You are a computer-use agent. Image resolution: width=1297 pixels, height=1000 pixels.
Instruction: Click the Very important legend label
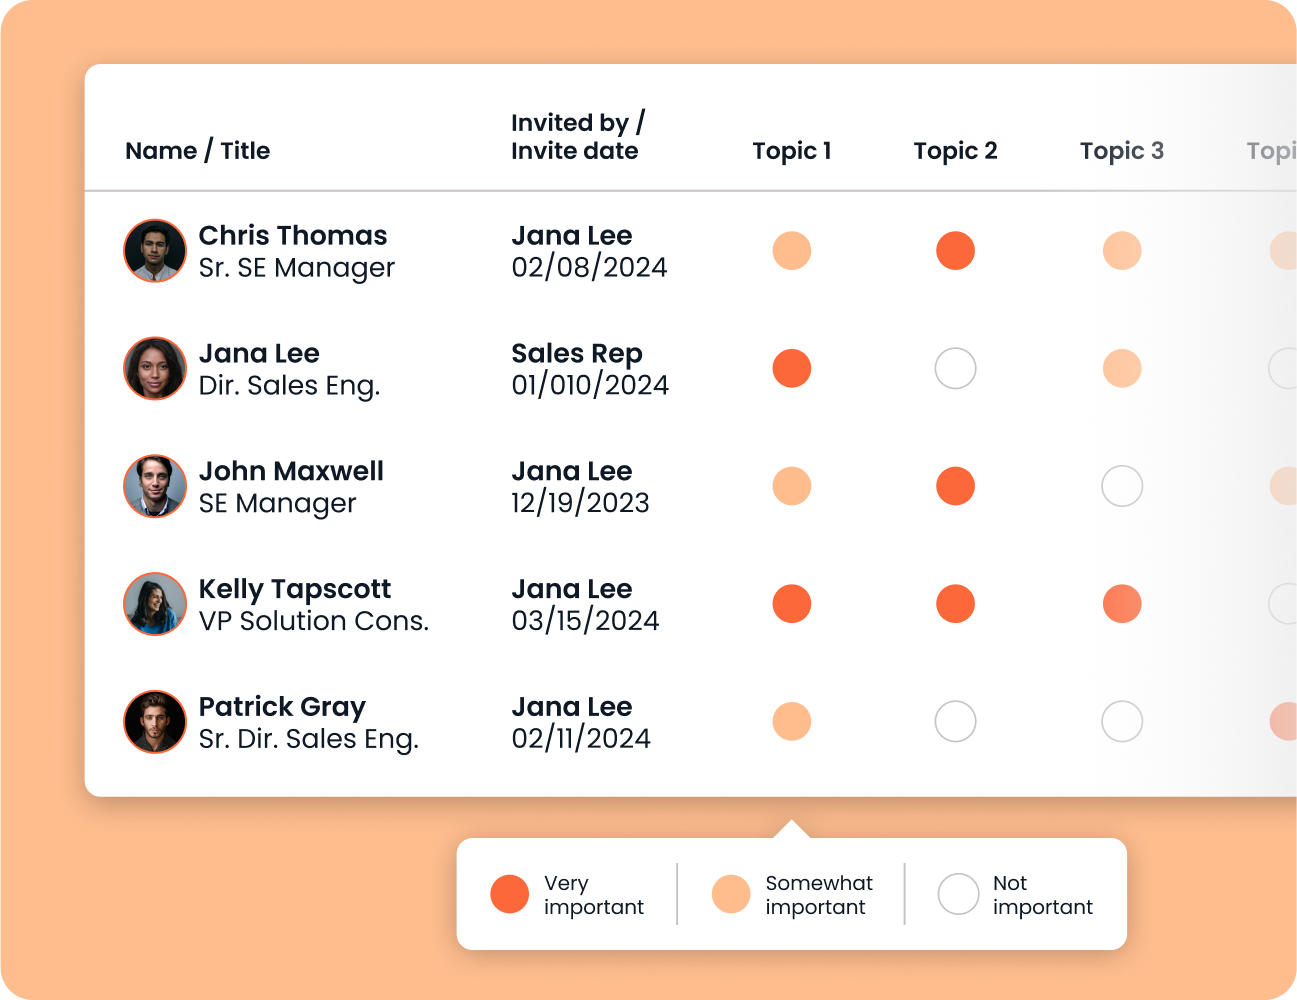(x=594, y=895)
